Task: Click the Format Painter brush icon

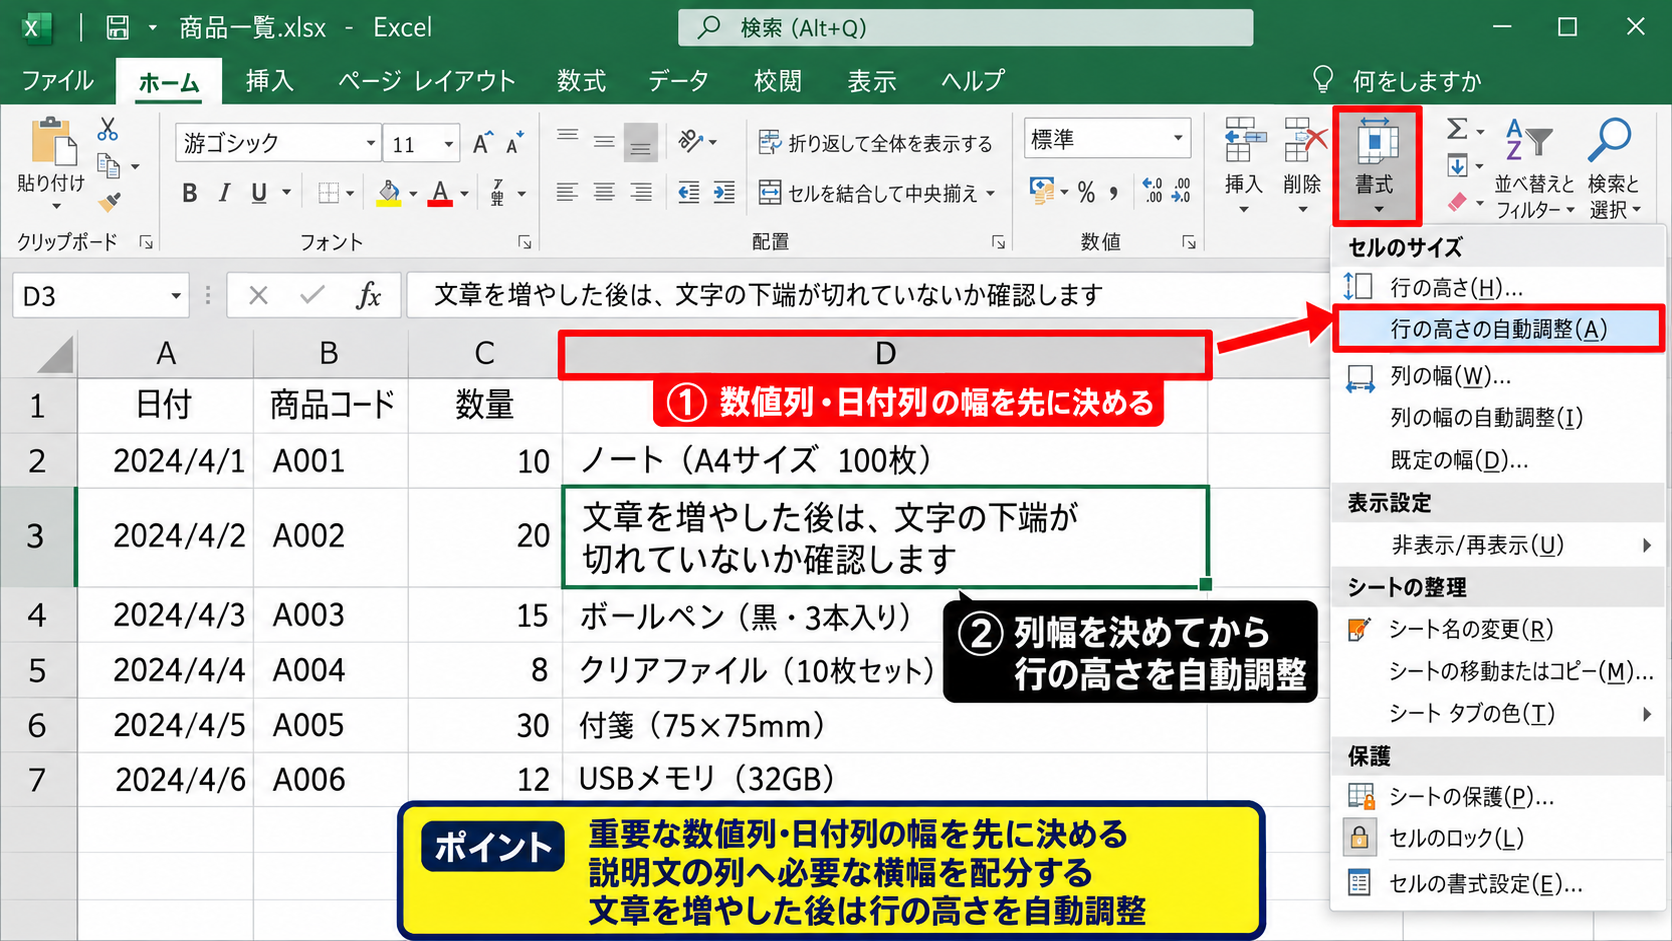Action: [x=109, y=203]
